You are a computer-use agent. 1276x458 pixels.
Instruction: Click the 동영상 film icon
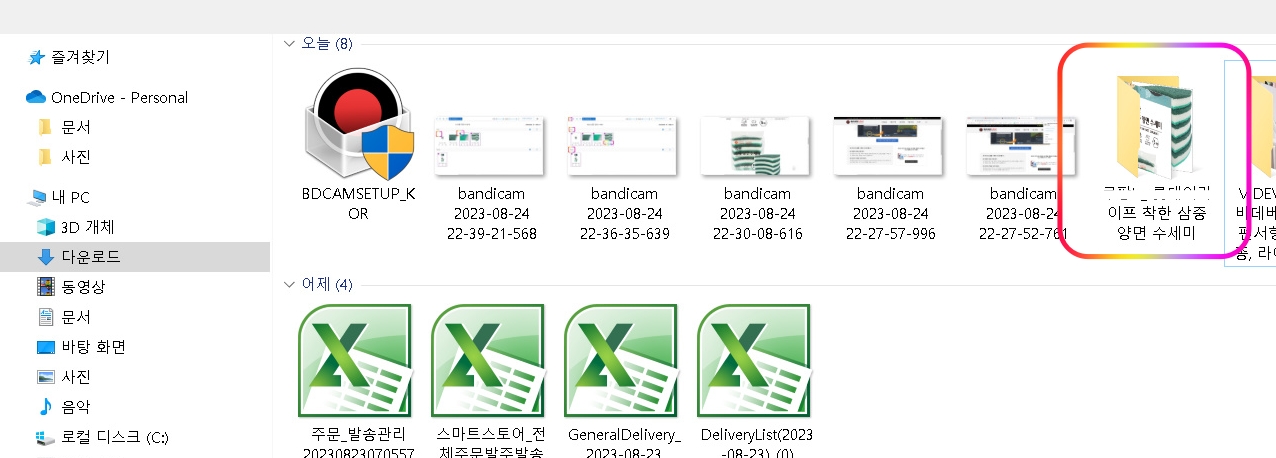(45, 287)
